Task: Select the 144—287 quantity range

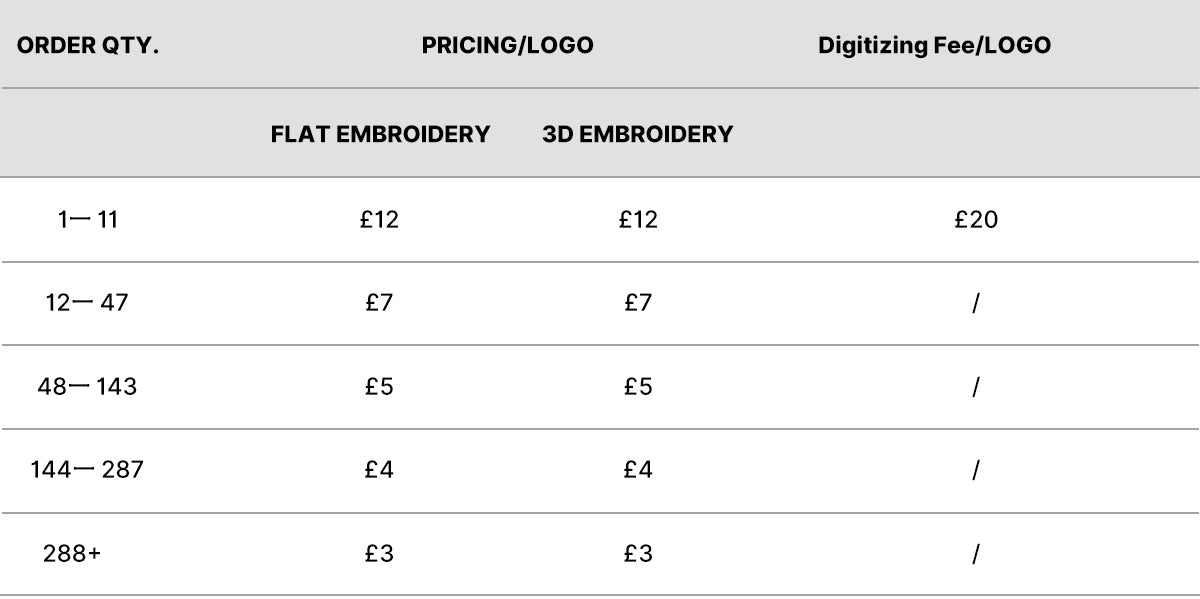Action: click(x=87, y=469)
